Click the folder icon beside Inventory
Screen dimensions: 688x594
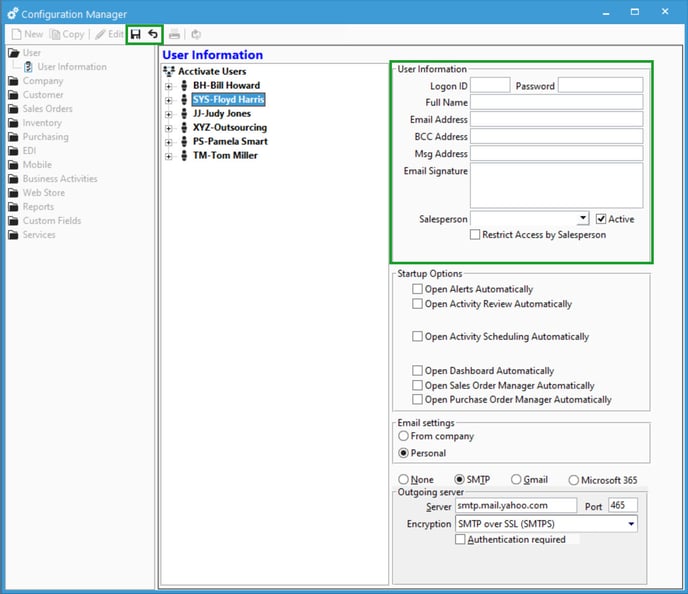coord(14,123)
